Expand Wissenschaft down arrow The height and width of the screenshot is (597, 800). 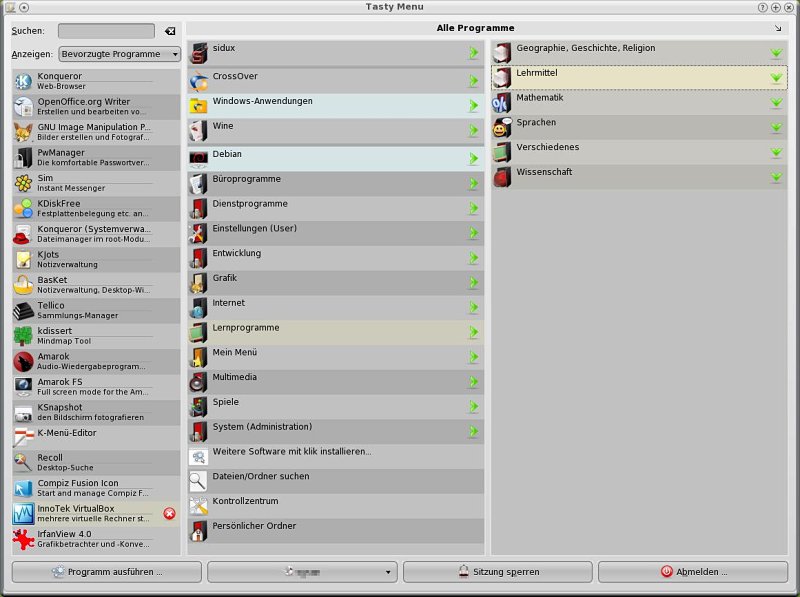[x=776, y=177]
